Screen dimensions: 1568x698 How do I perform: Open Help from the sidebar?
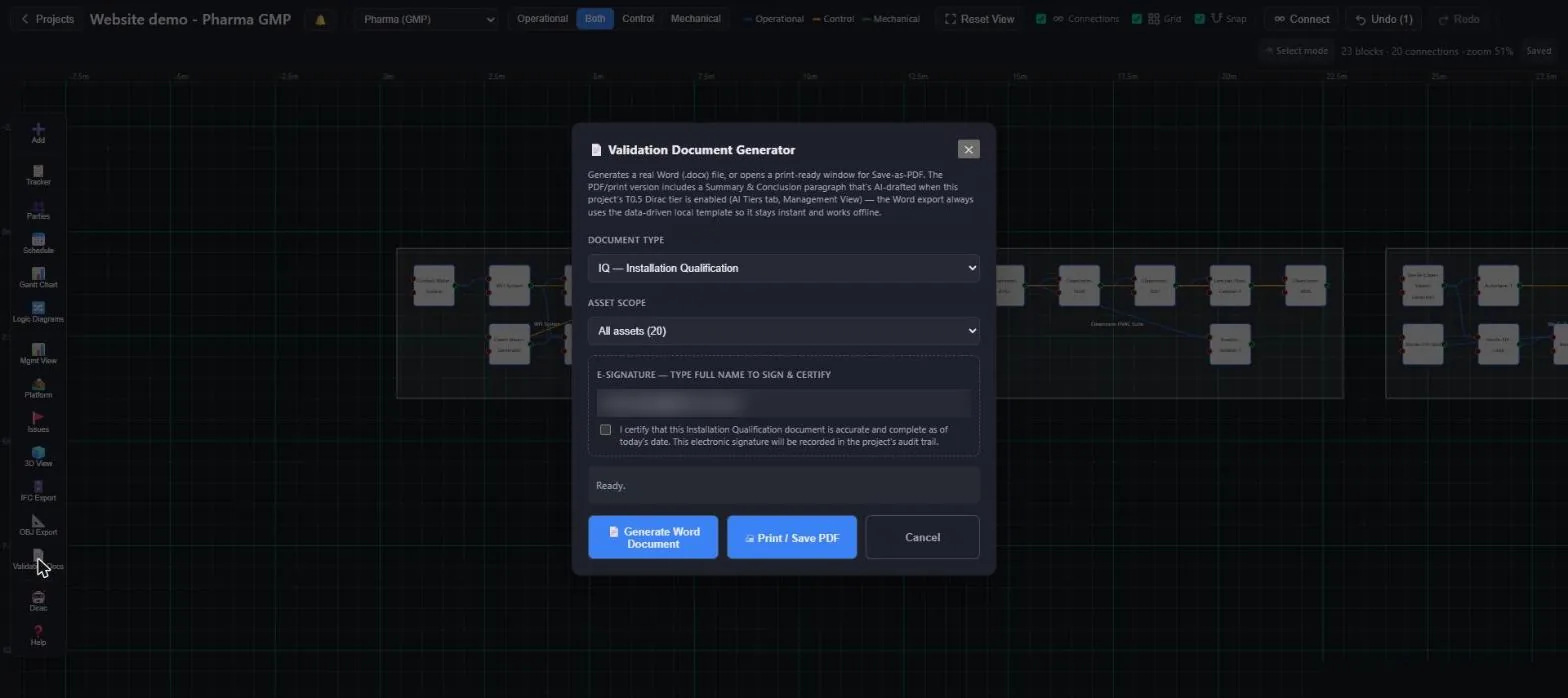(x=38, y=635)
